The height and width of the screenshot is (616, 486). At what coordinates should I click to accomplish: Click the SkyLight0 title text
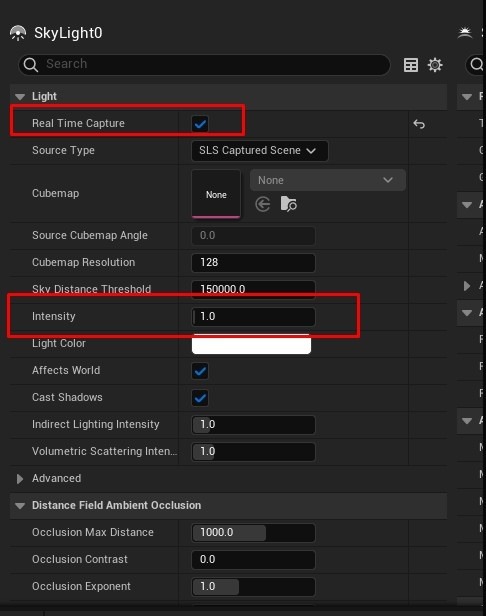(x=68, y=33)
